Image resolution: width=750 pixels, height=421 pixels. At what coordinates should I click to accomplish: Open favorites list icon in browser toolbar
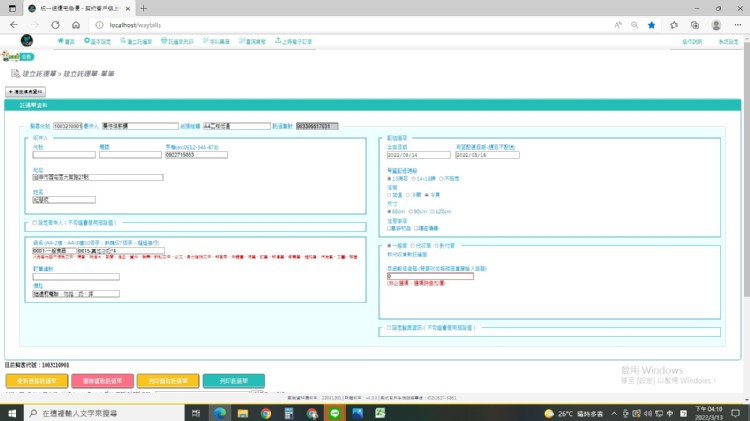point(674,25)
